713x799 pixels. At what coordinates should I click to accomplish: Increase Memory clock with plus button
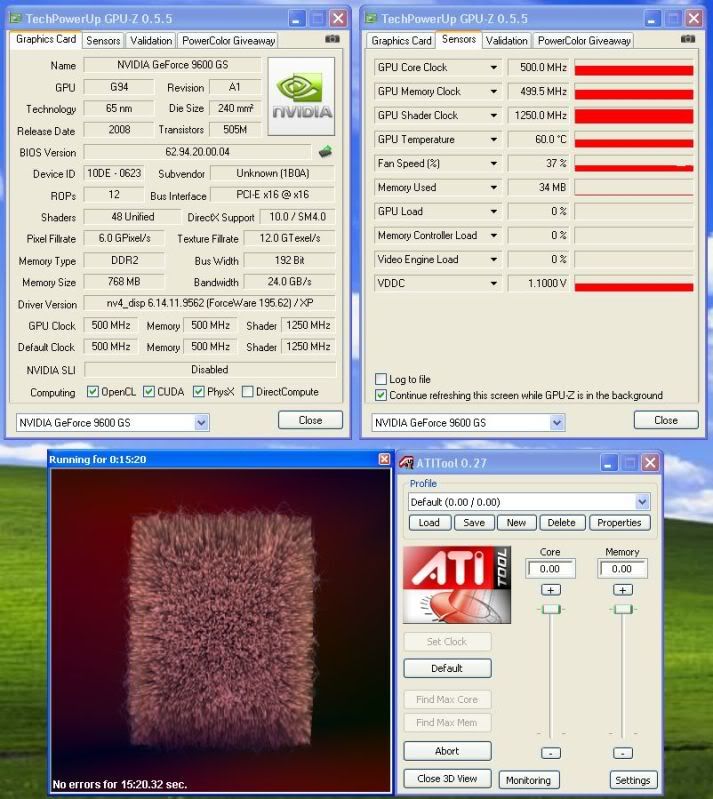(x=623, y=590)
